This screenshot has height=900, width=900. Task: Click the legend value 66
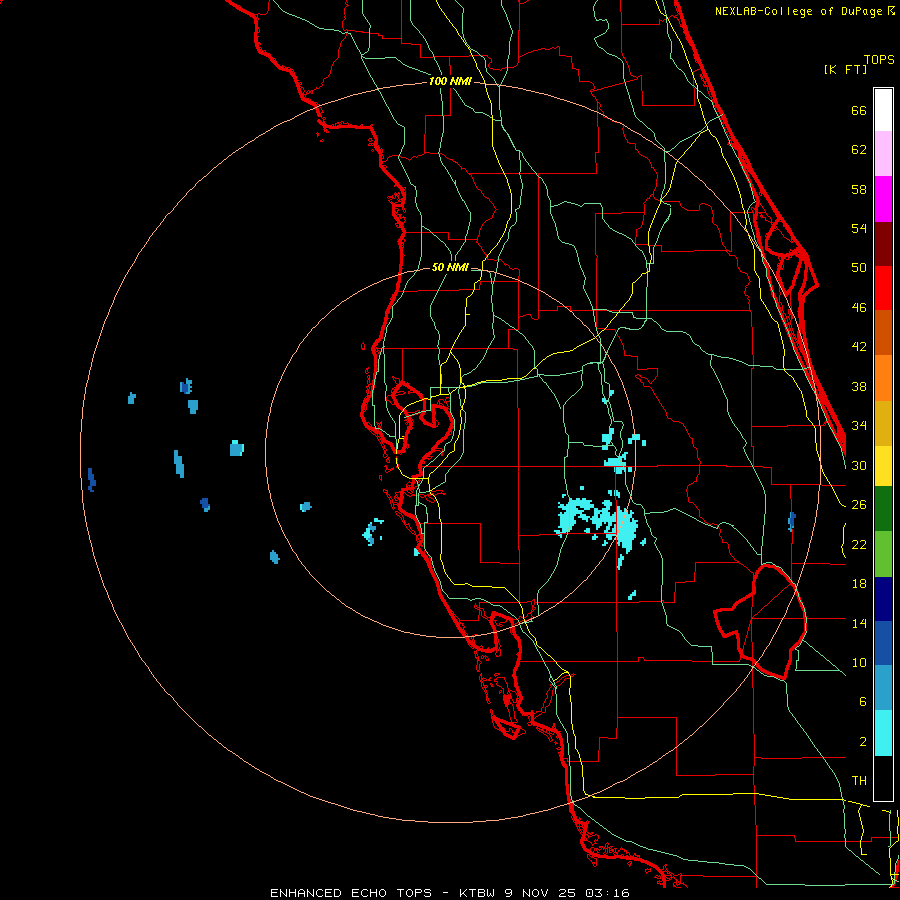[859, 110]
